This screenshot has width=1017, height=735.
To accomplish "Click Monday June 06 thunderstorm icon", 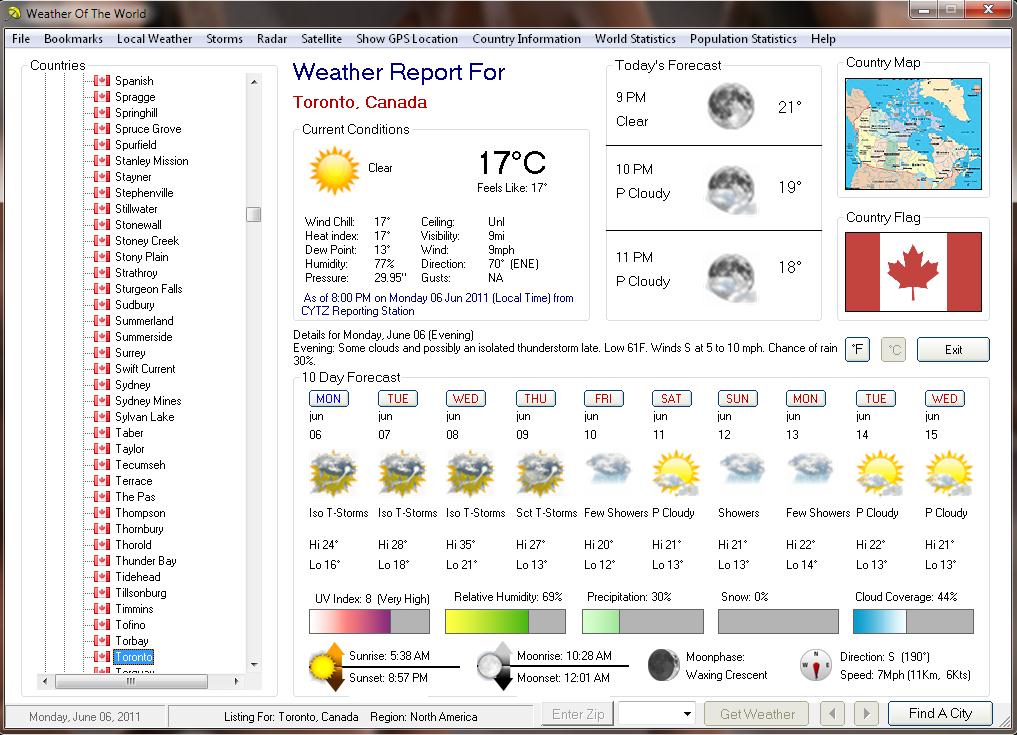I will click(x=329, y=471).
